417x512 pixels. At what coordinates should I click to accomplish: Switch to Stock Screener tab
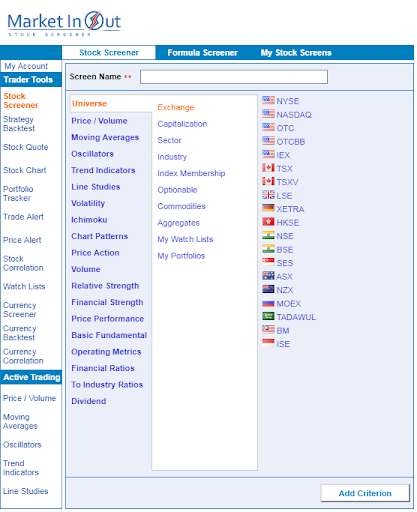click(109, 53)
